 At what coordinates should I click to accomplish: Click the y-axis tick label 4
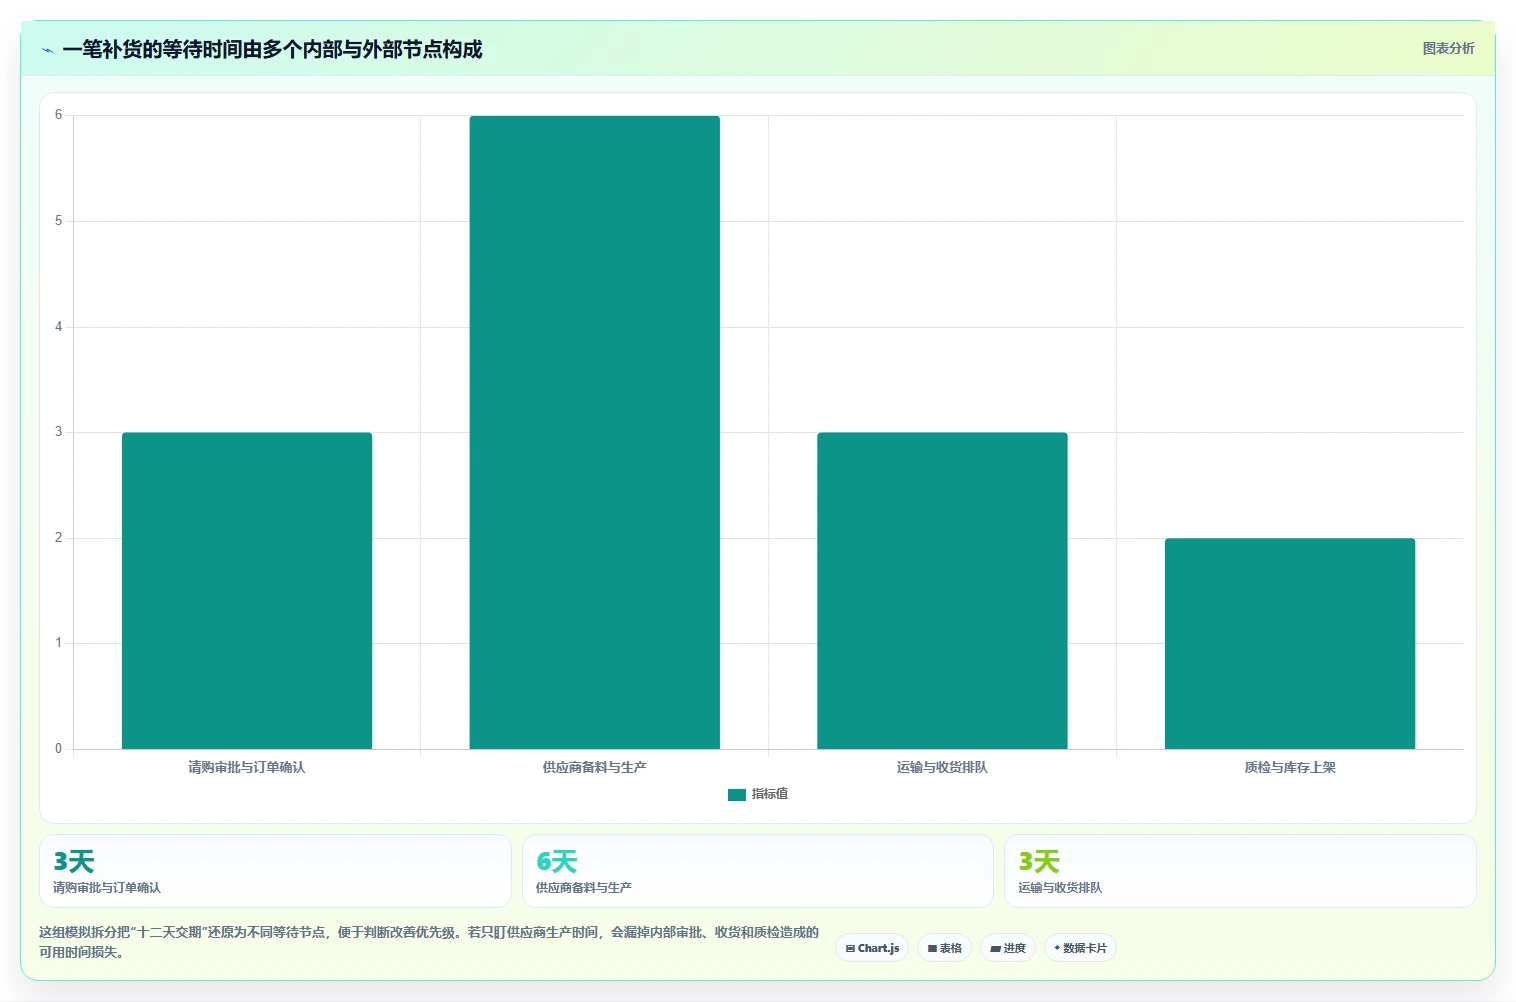tap(58, 327)
